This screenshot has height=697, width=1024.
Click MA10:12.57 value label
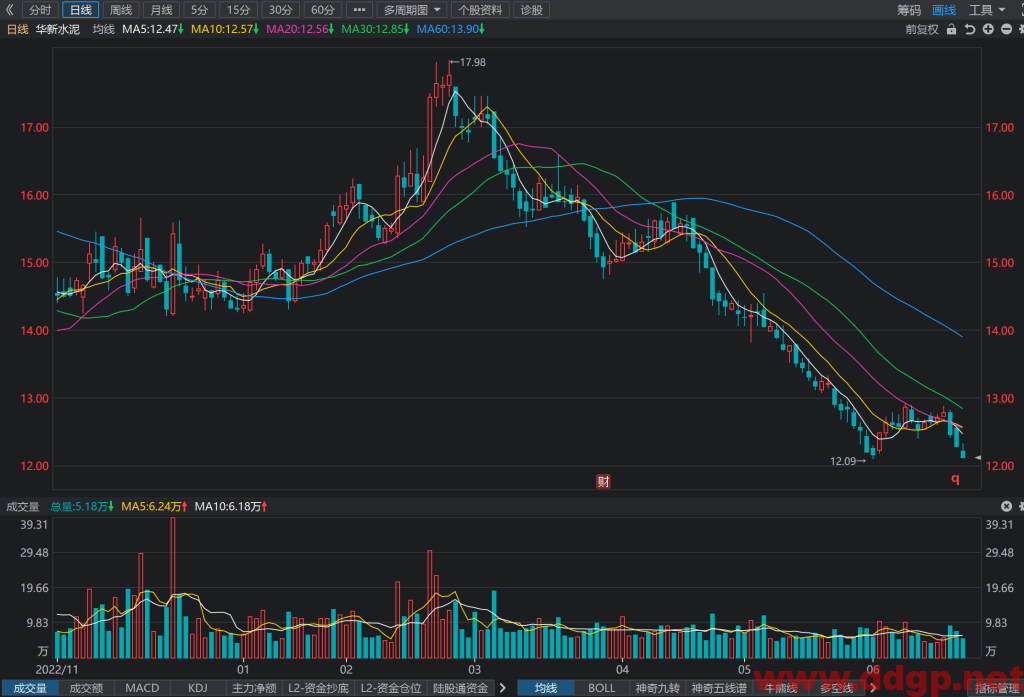tap(225, 29)
